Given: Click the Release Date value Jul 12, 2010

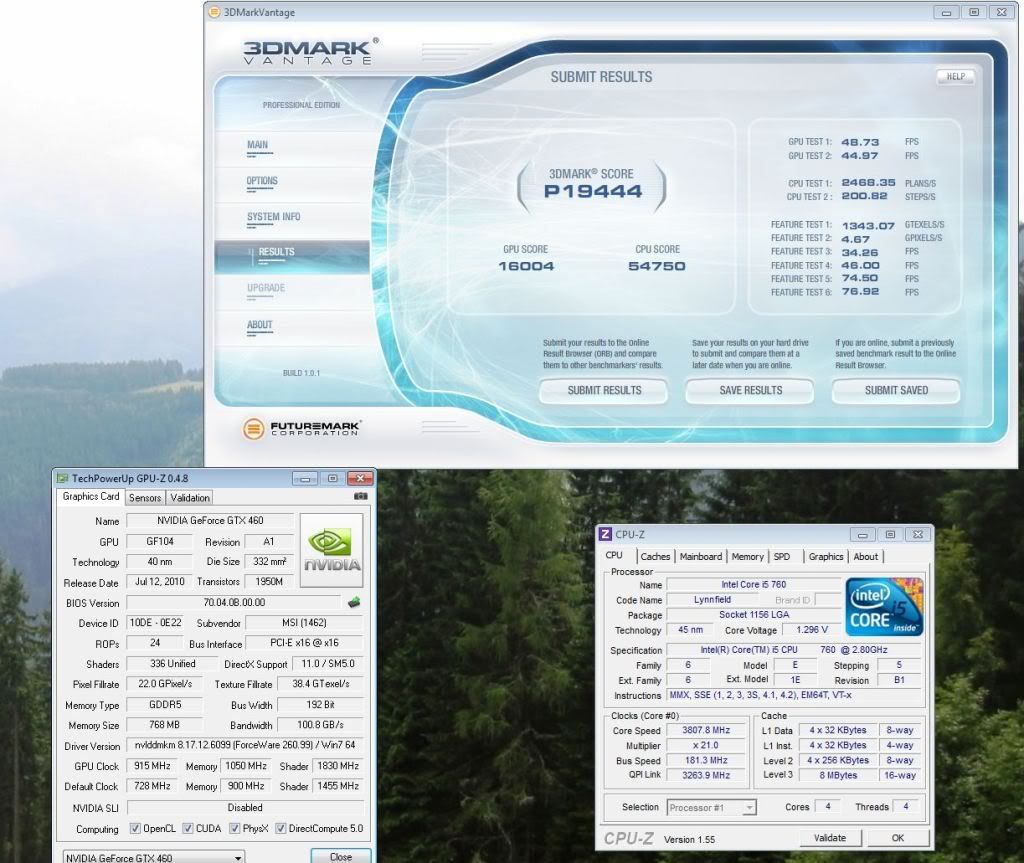Looking at the screenshot, I should pos(160,581).
